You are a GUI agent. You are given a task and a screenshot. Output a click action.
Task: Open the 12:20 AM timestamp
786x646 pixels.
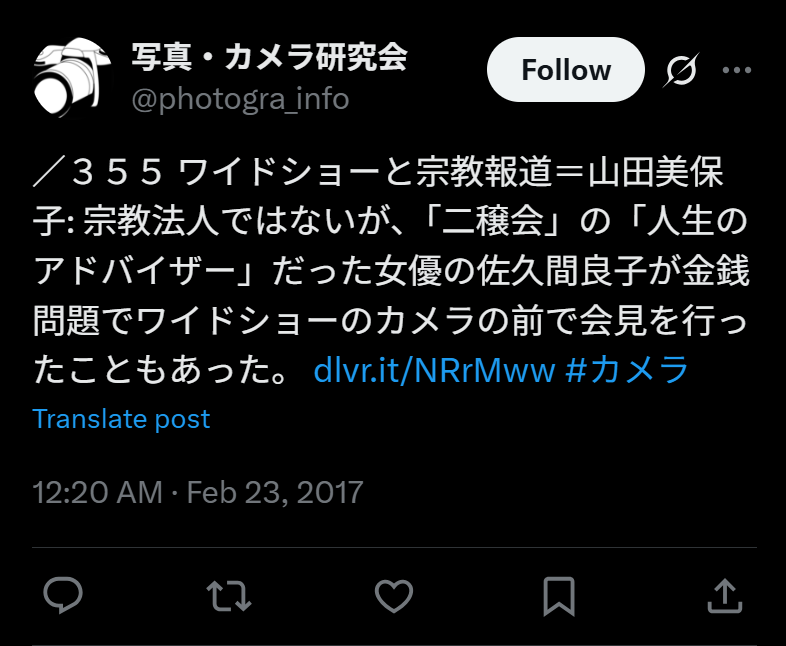coord(98,492)
